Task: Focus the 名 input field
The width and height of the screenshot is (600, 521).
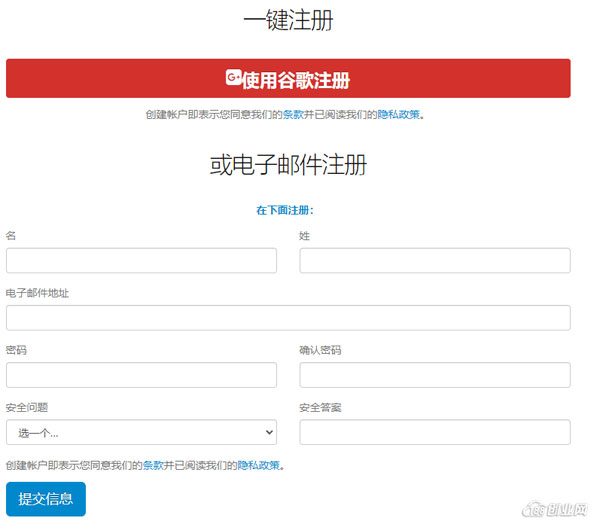Action: [x=141, y=260]
